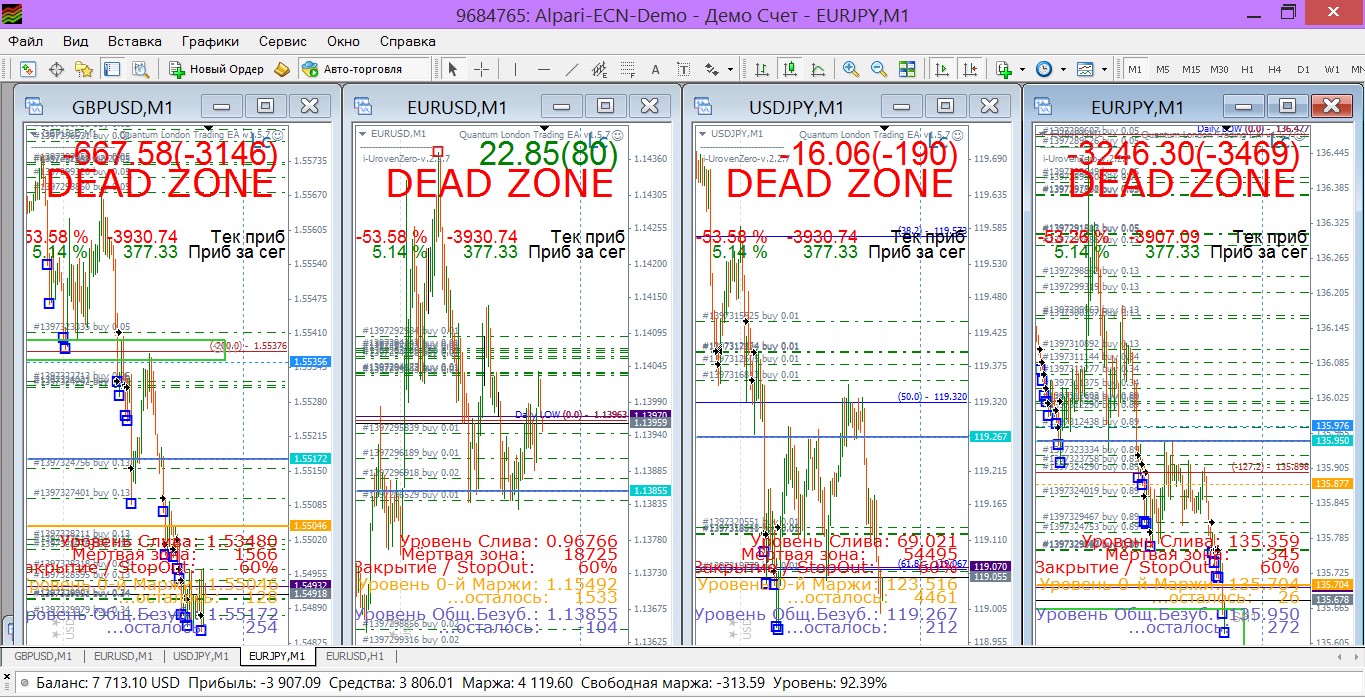Select the Crosshair cursor tool

[x=481, y=69]
